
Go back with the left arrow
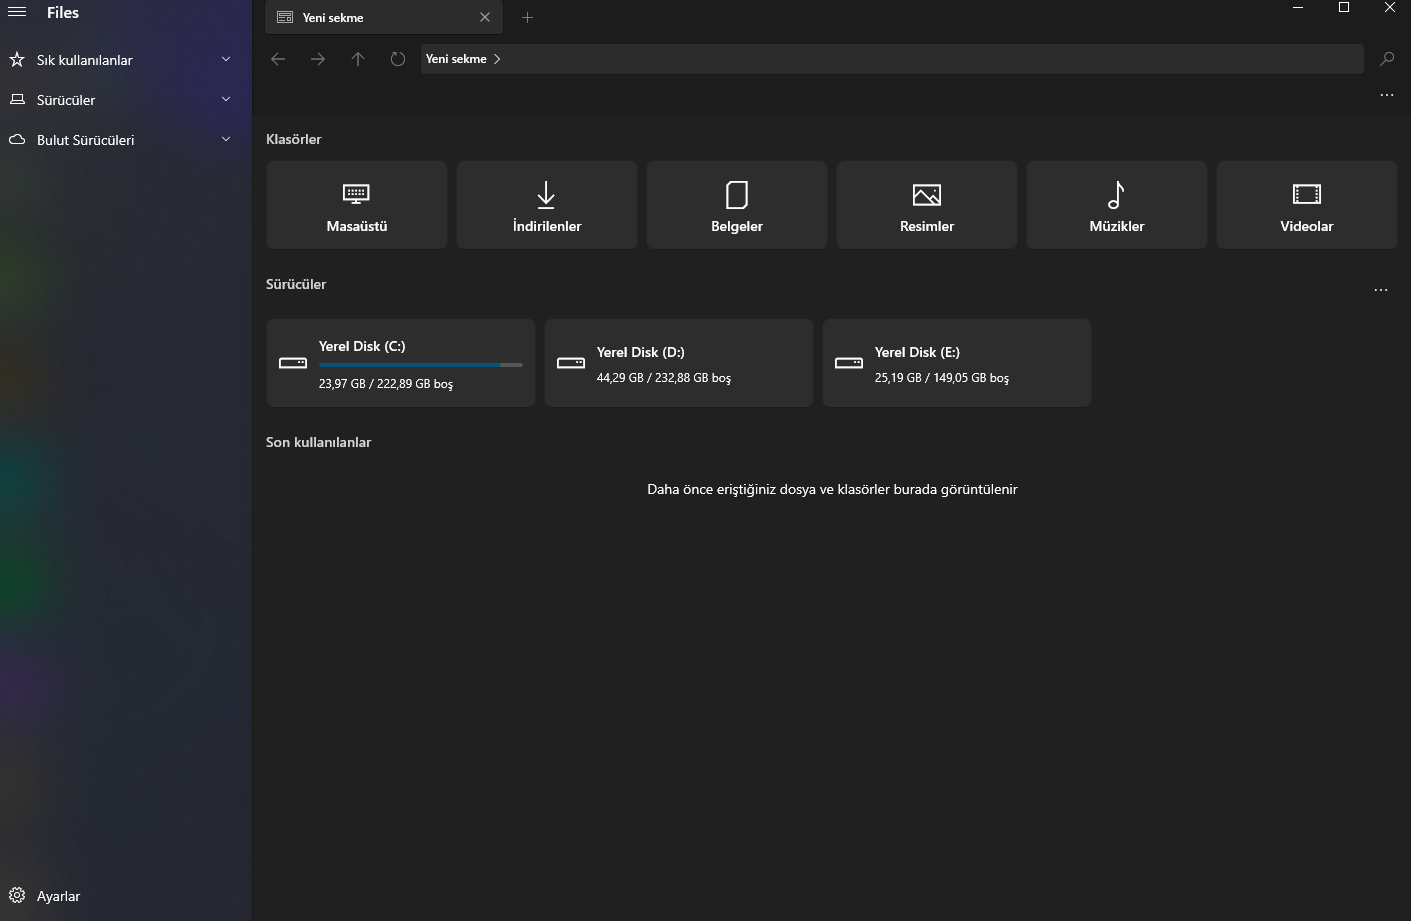point(278,59)
